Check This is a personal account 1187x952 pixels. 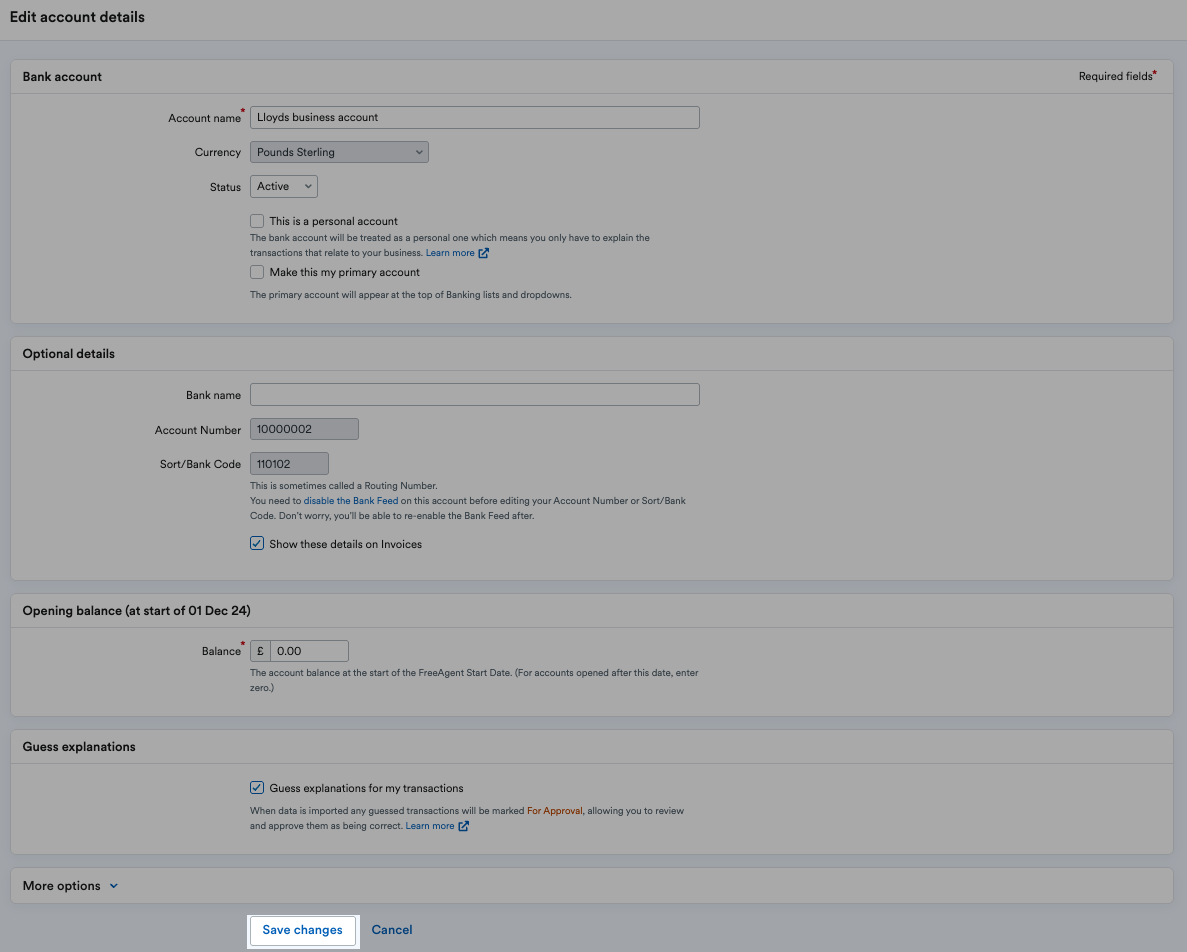tap(257, 221)
